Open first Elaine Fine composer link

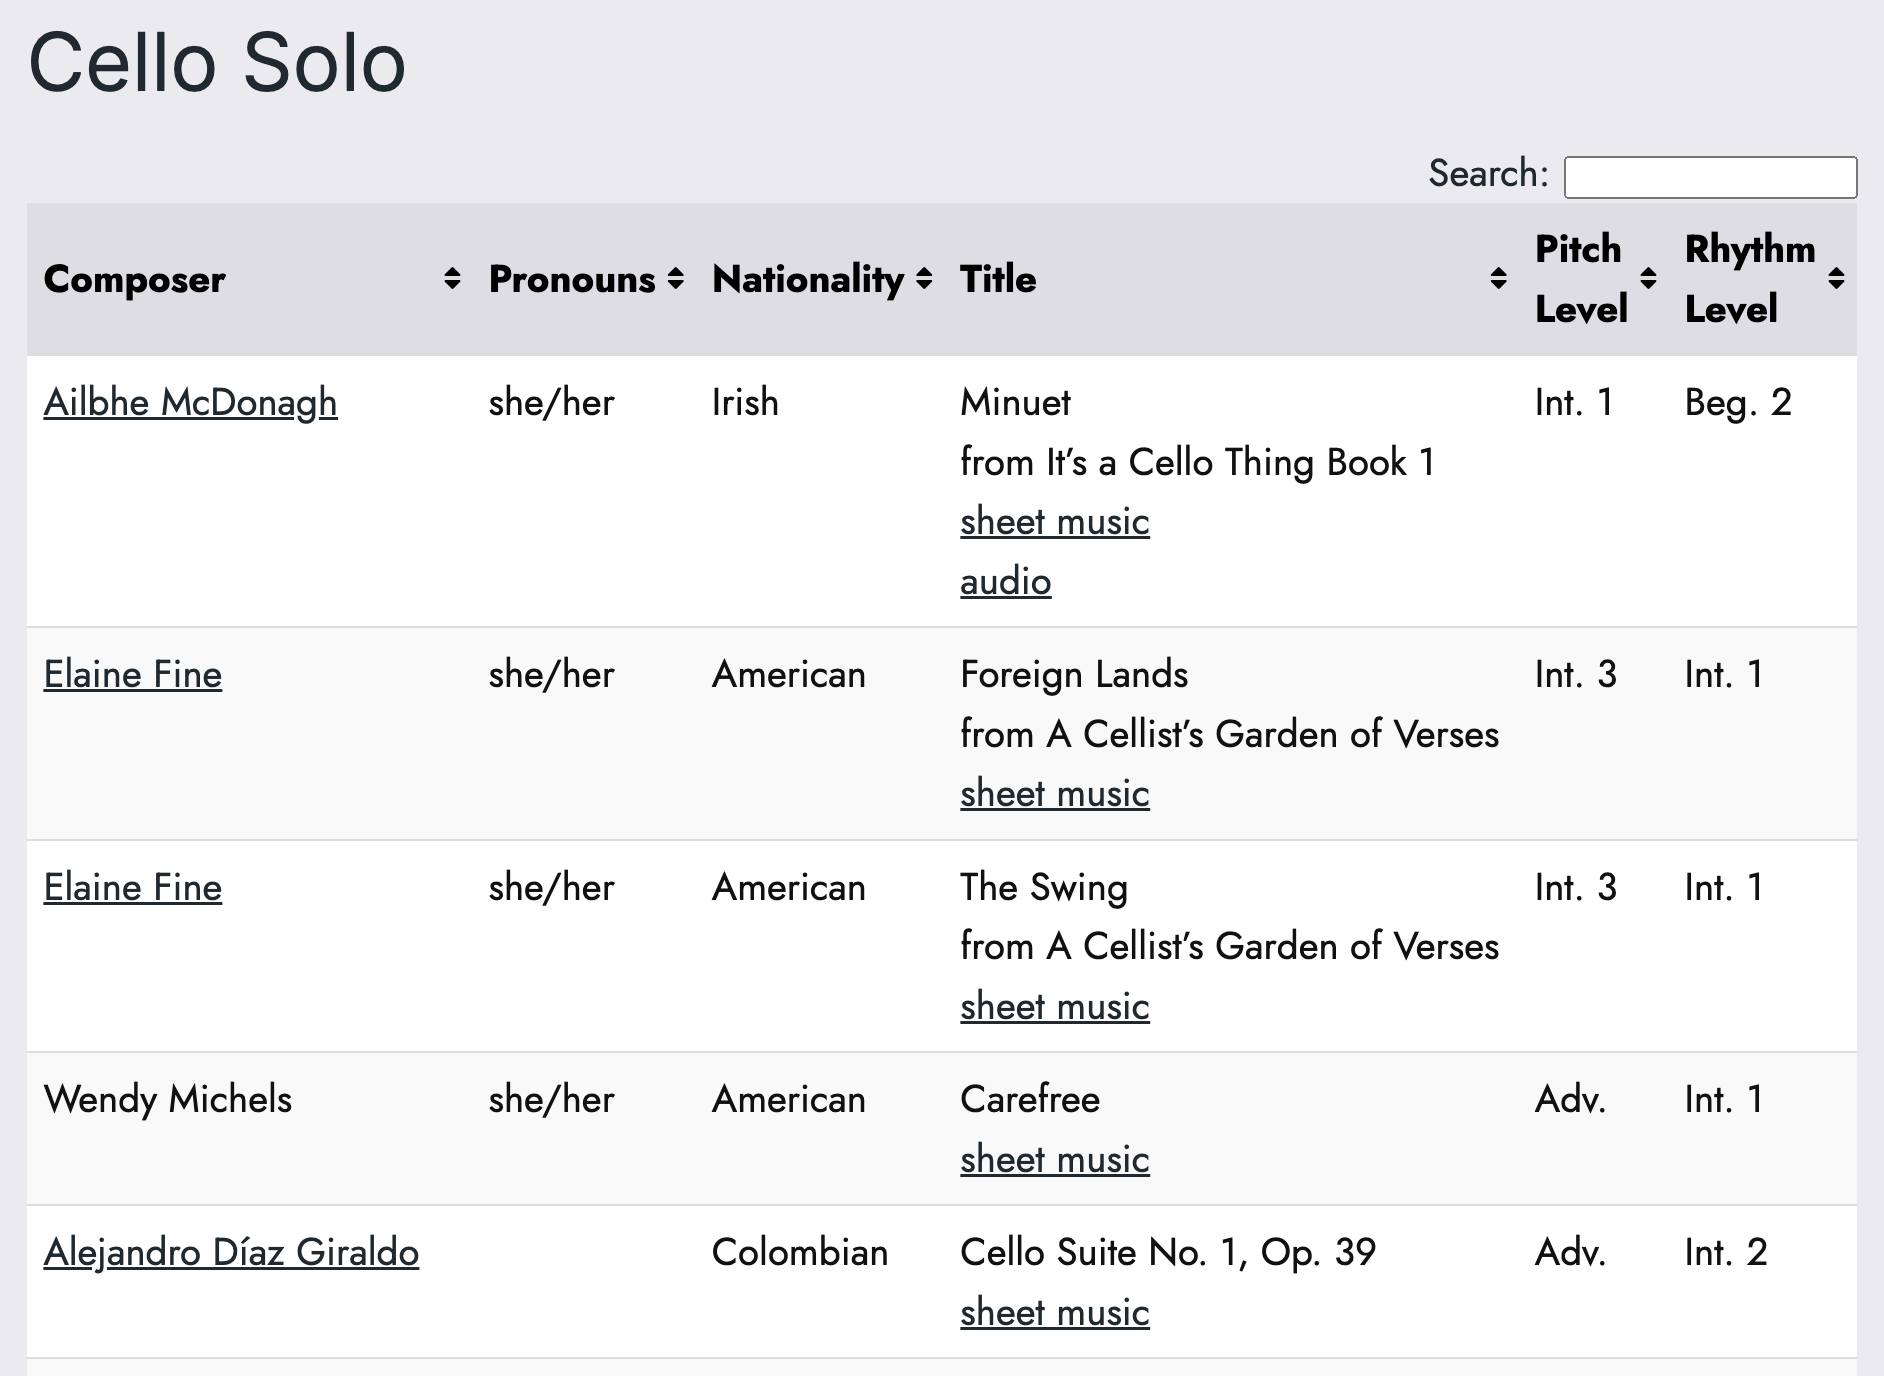pos(133,675)
